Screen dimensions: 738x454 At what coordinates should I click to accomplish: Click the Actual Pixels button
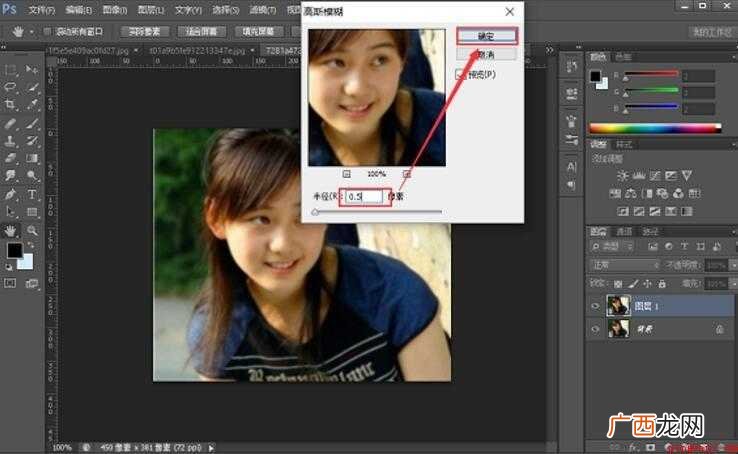(144, 32)
